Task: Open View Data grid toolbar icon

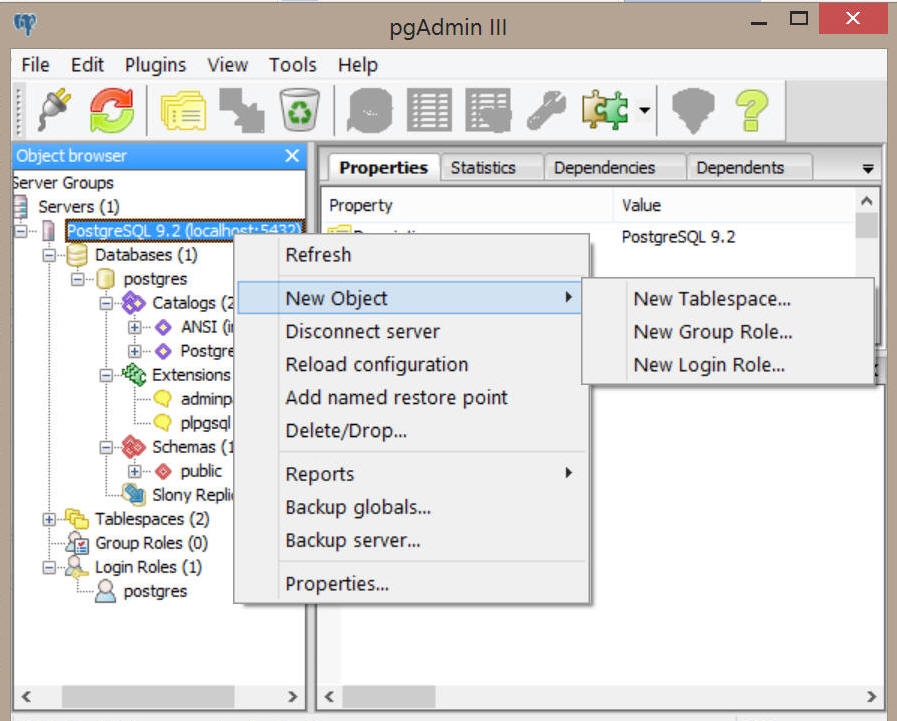Action: point(429,110)
